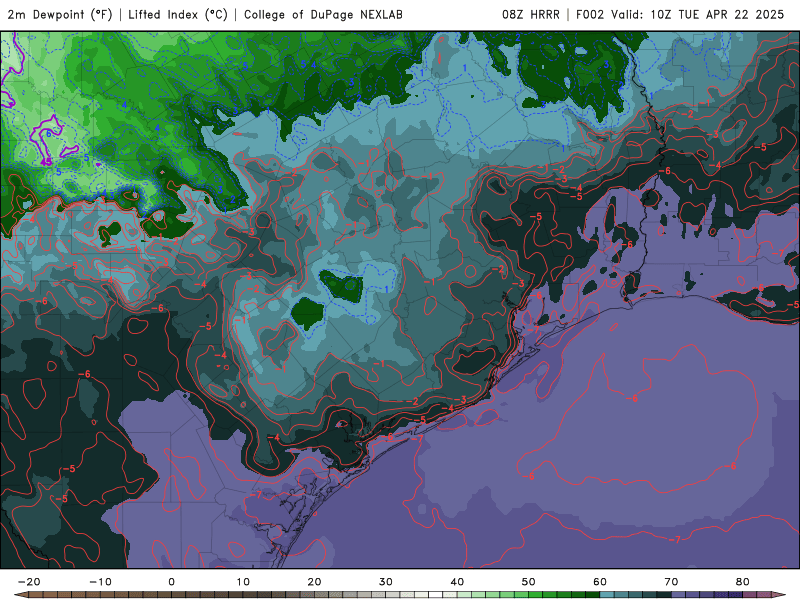The height and width of the screenshot is (600, 800).
Task: Click the "Lifted Index (°C)" title label
Action: click(178, 15)
